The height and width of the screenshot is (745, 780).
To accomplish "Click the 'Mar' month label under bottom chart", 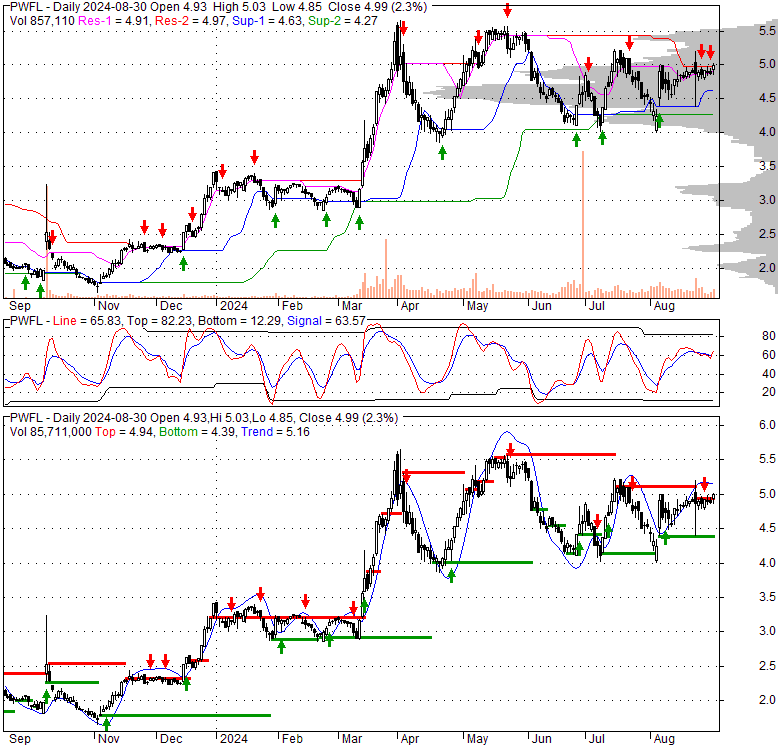I will pos(352,739).
